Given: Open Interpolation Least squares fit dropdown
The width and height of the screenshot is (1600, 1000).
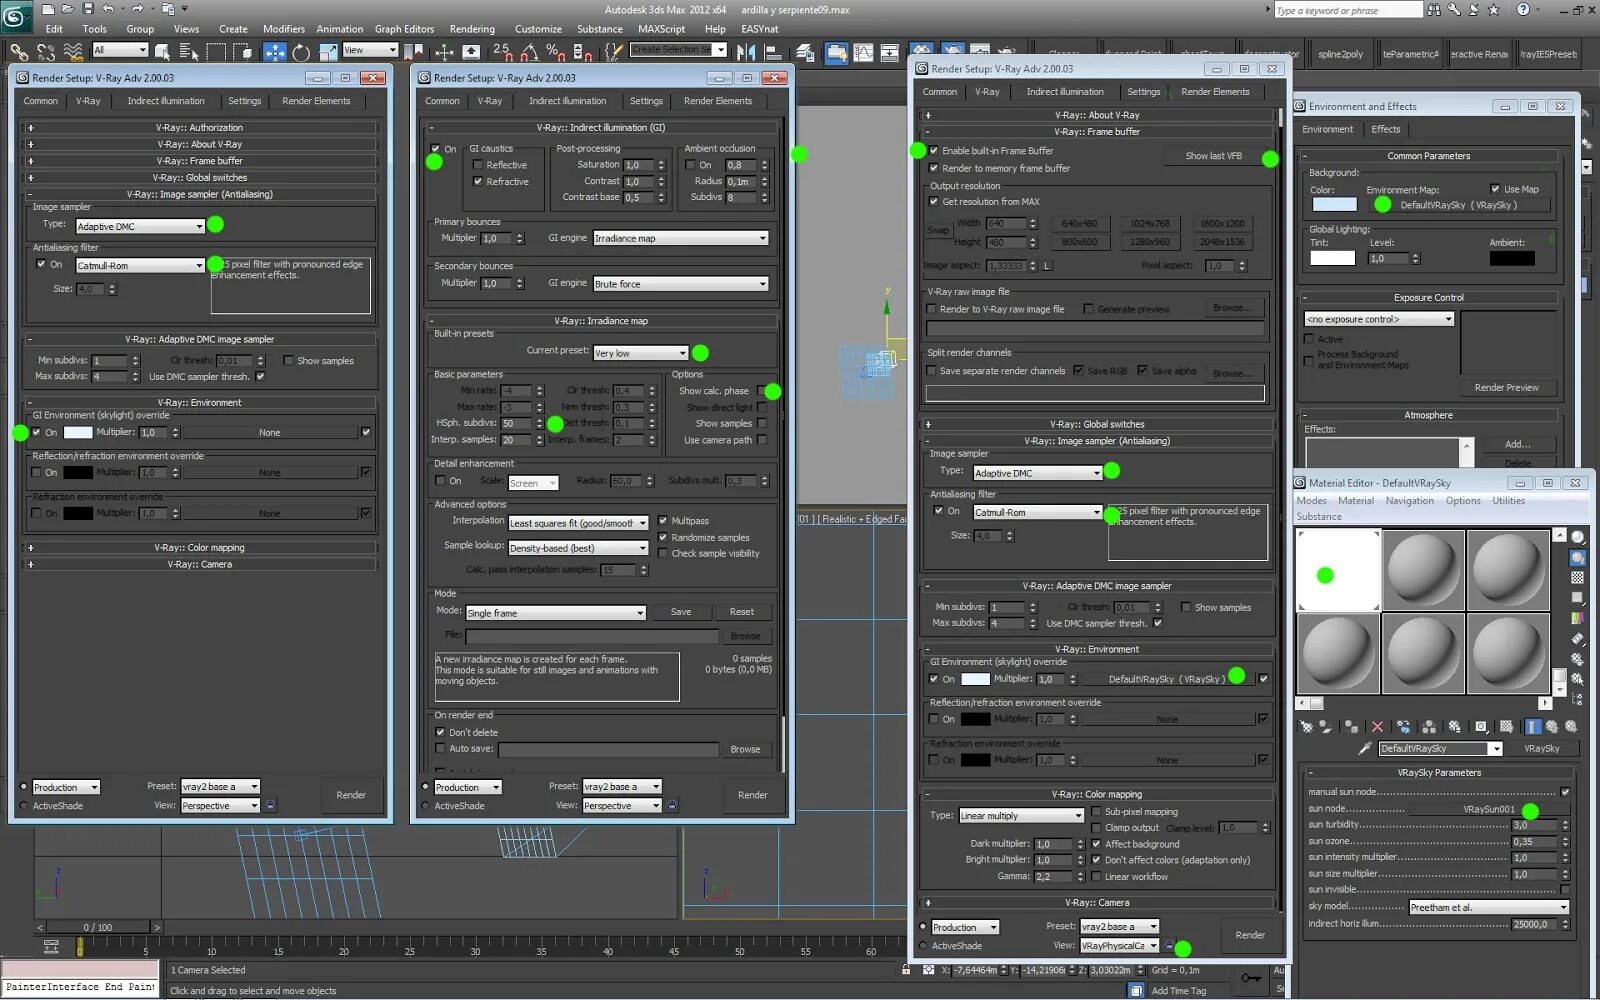Looking at the screenshot, I should coord(578,523).
